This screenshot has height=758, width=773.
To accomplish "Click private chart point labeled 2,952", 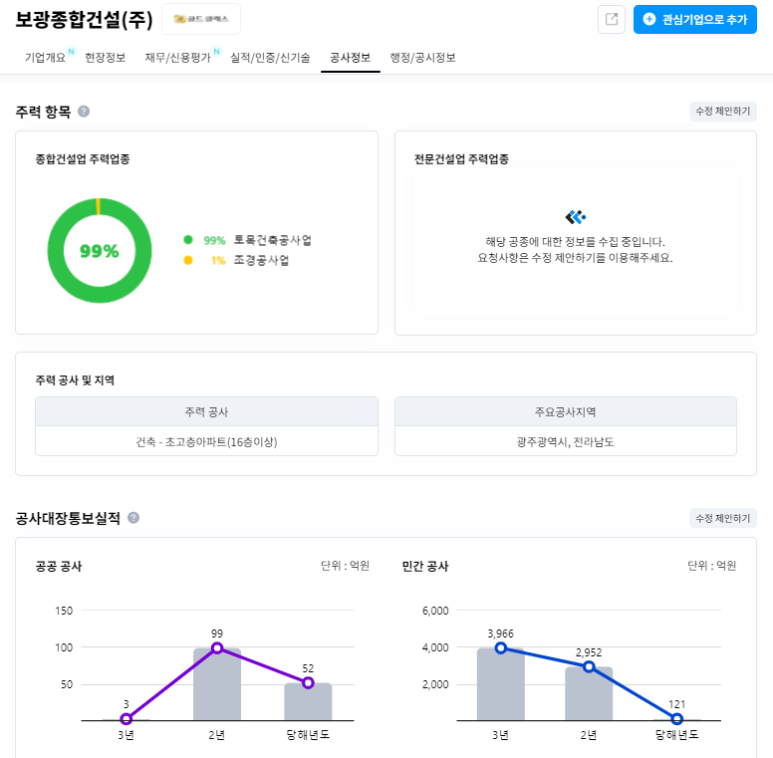I will 589,667.
